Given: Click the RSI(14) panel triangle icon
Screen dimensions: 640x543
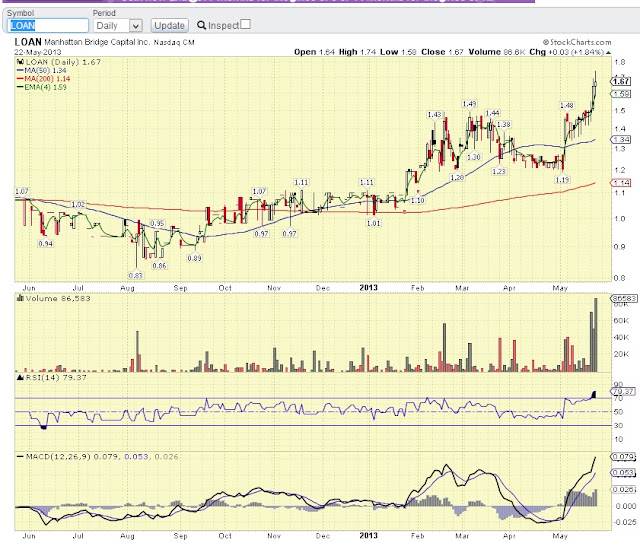Looking at the screenshot, I should pyautogui.click(x=20, y=377).
